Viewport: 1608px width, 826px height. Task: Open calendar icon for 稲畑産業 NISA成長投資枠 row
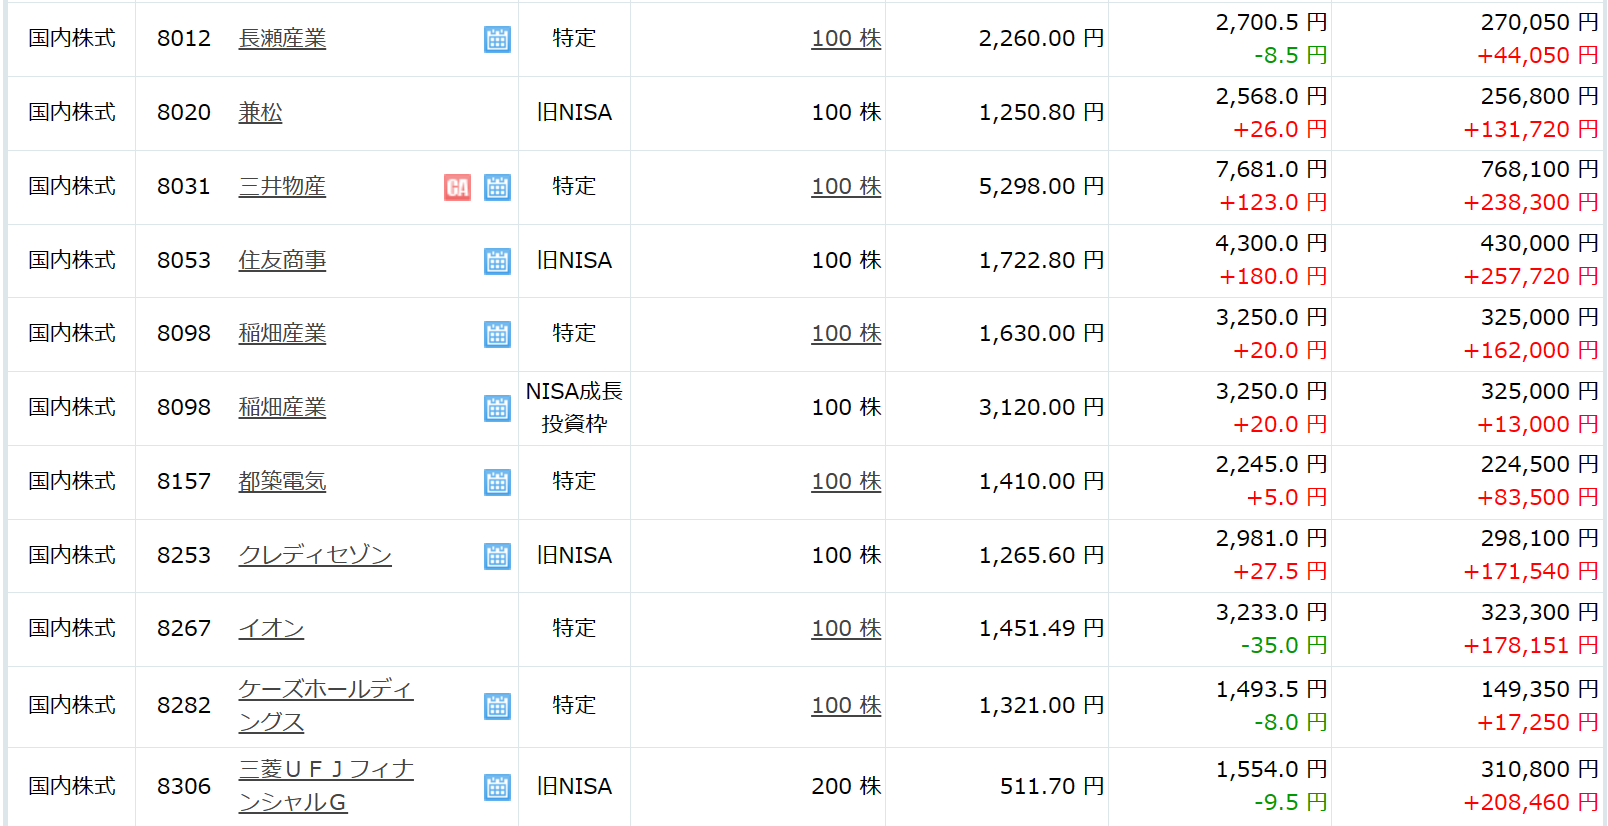point(497,408)
